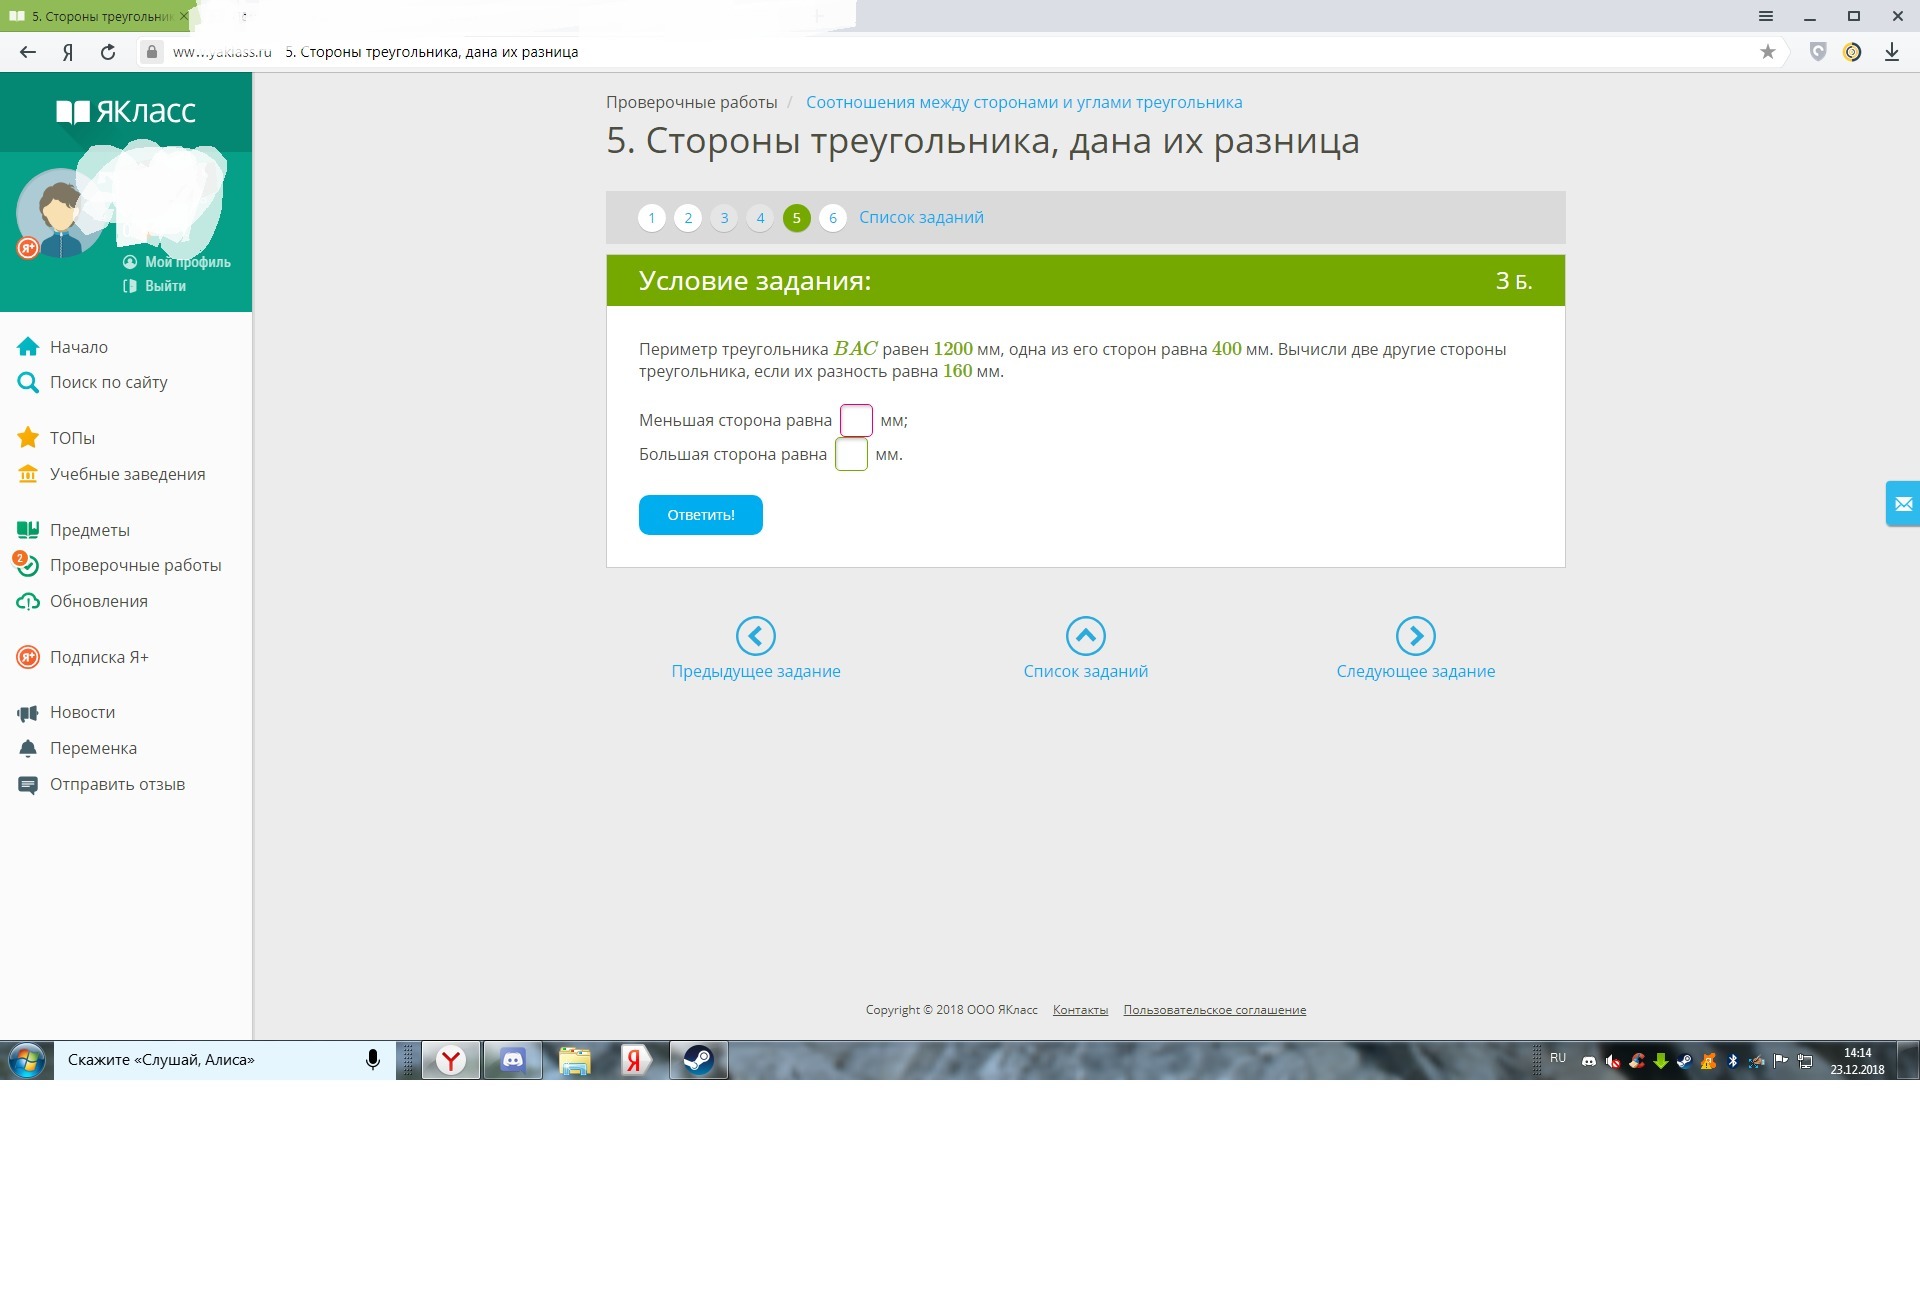Click previous task left-arrow circle icon

click(755, 635)
